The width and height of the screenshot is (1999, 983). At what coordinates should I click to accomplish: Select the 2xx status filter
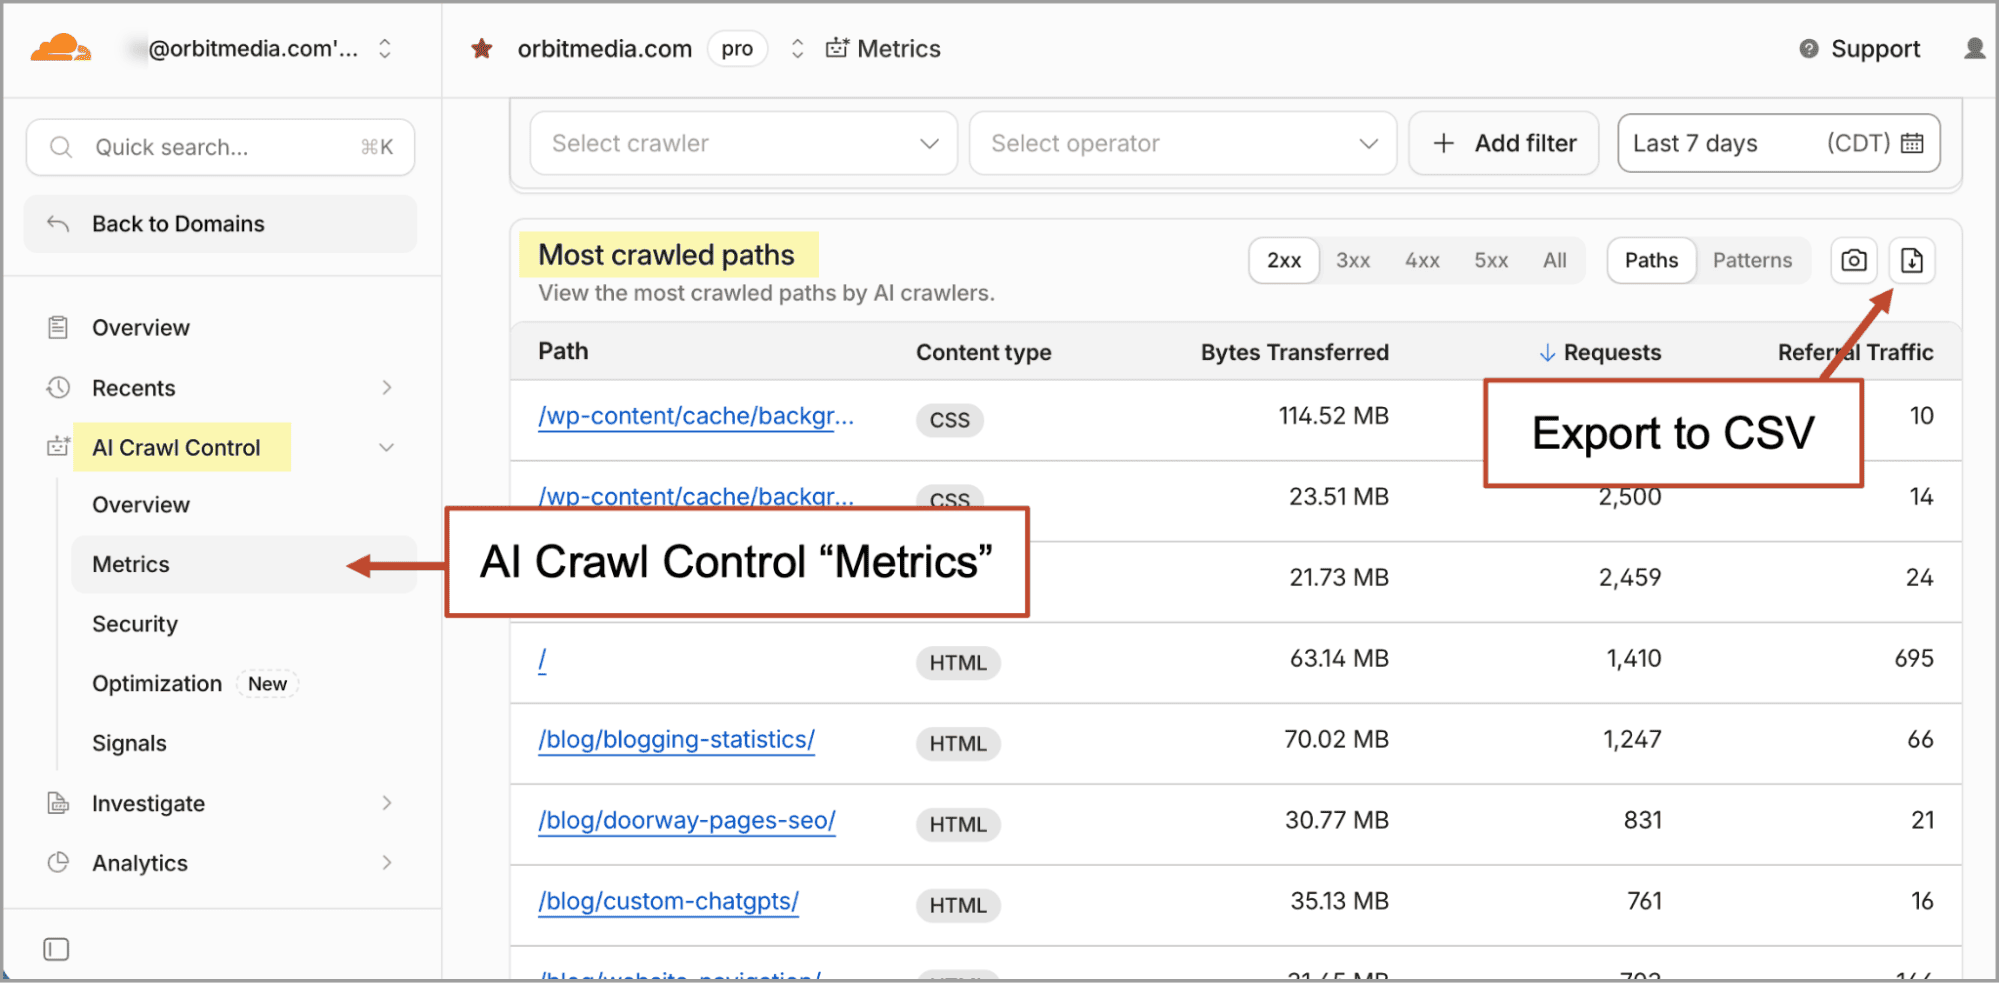pyautogui.click(x=1284, y=260)
